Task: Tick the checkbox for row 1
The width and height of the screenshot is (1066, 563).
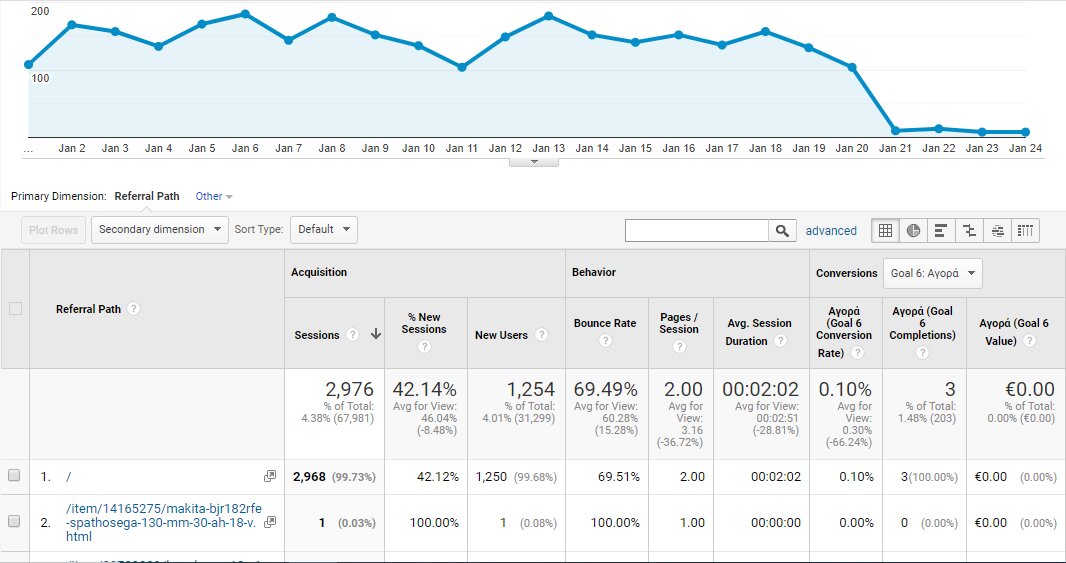Action: [14, 476]
